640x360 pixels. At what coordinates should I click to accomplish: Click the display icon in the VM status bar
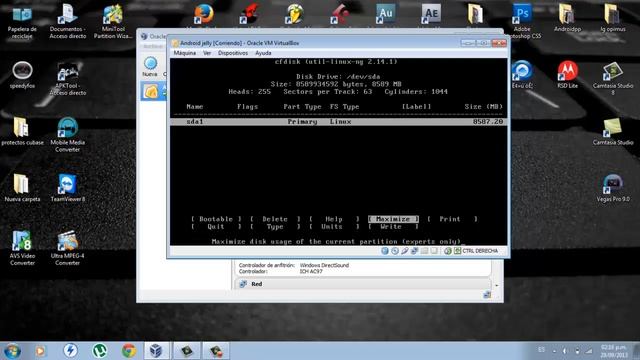click(434, 251)
